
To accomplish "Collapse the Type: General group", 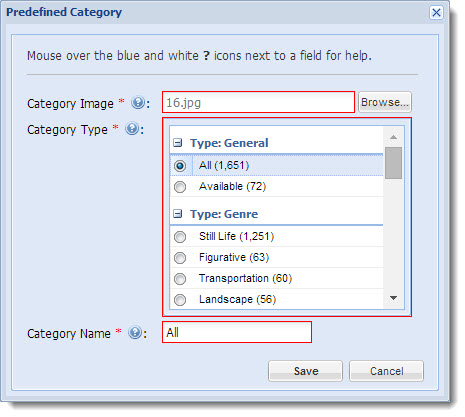I will pyautogui.click(x=178, y=143).
